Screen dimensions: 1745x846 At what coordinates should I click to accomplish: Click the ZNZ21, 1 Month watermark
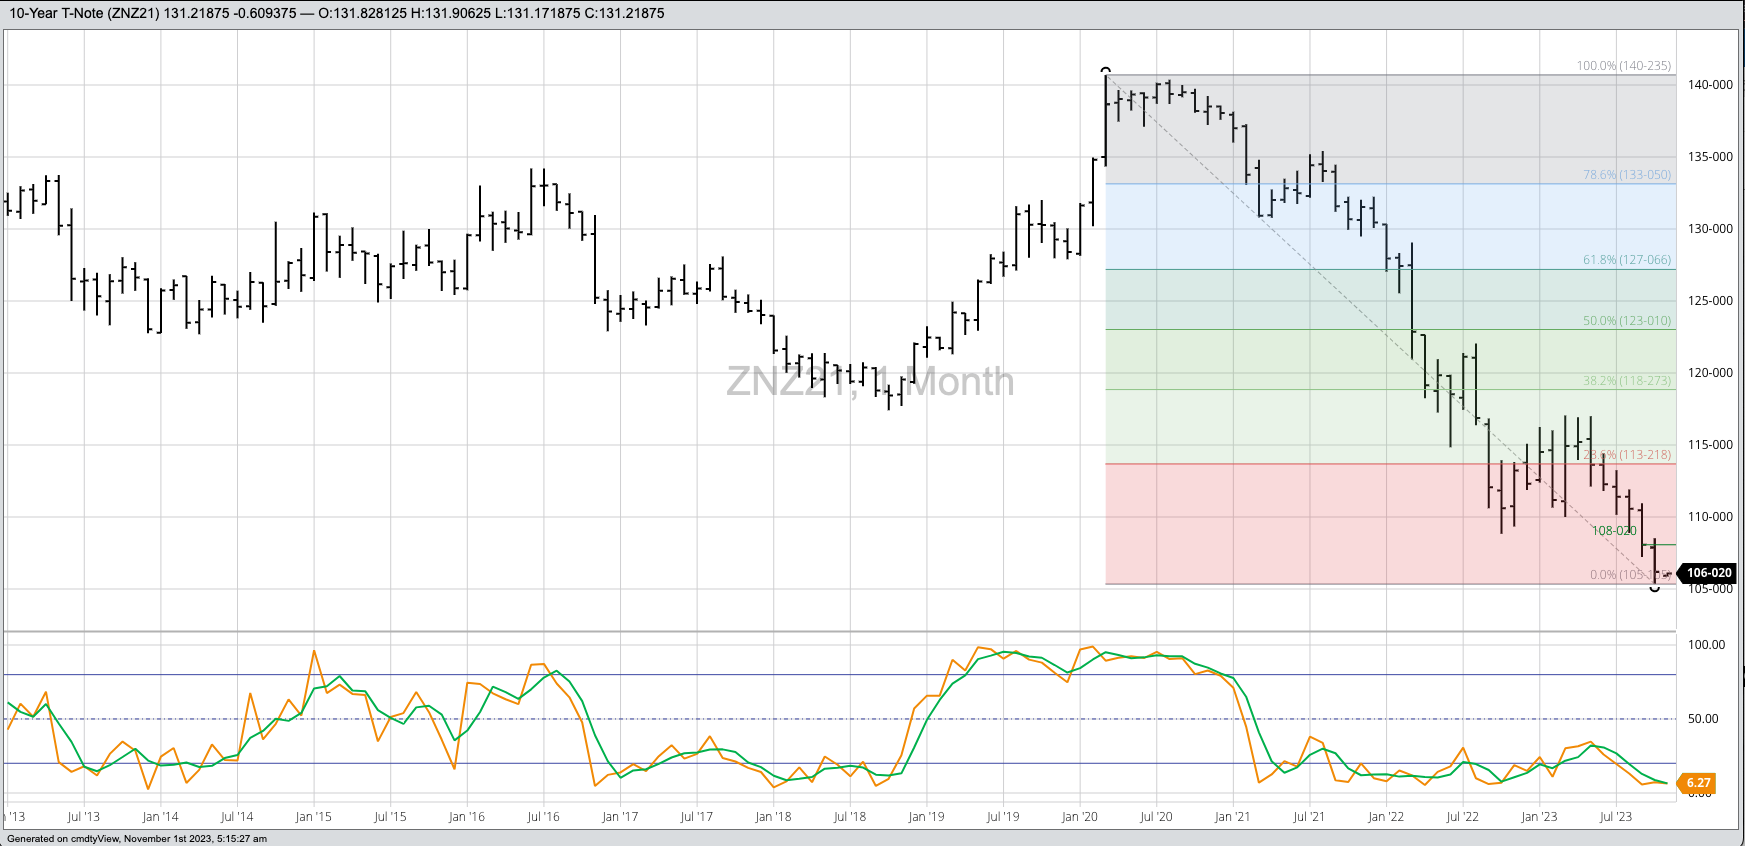[x=869, y=382]
